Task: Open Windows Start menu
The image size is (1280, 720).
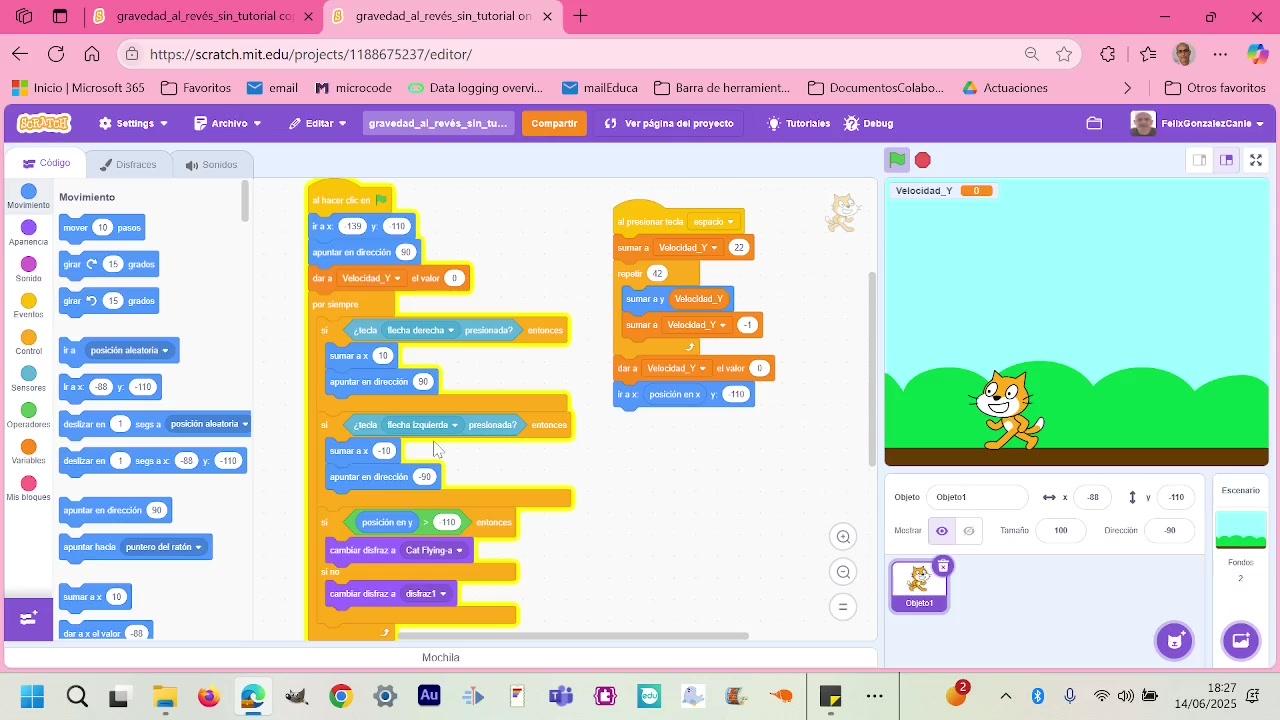Action: coord(32,696)
